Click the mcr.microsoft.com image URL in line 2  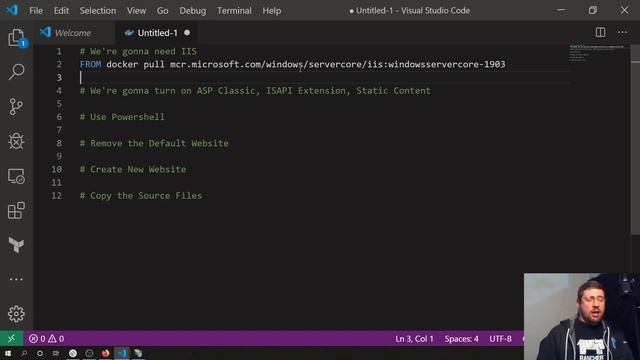click(x=338, y=64)
